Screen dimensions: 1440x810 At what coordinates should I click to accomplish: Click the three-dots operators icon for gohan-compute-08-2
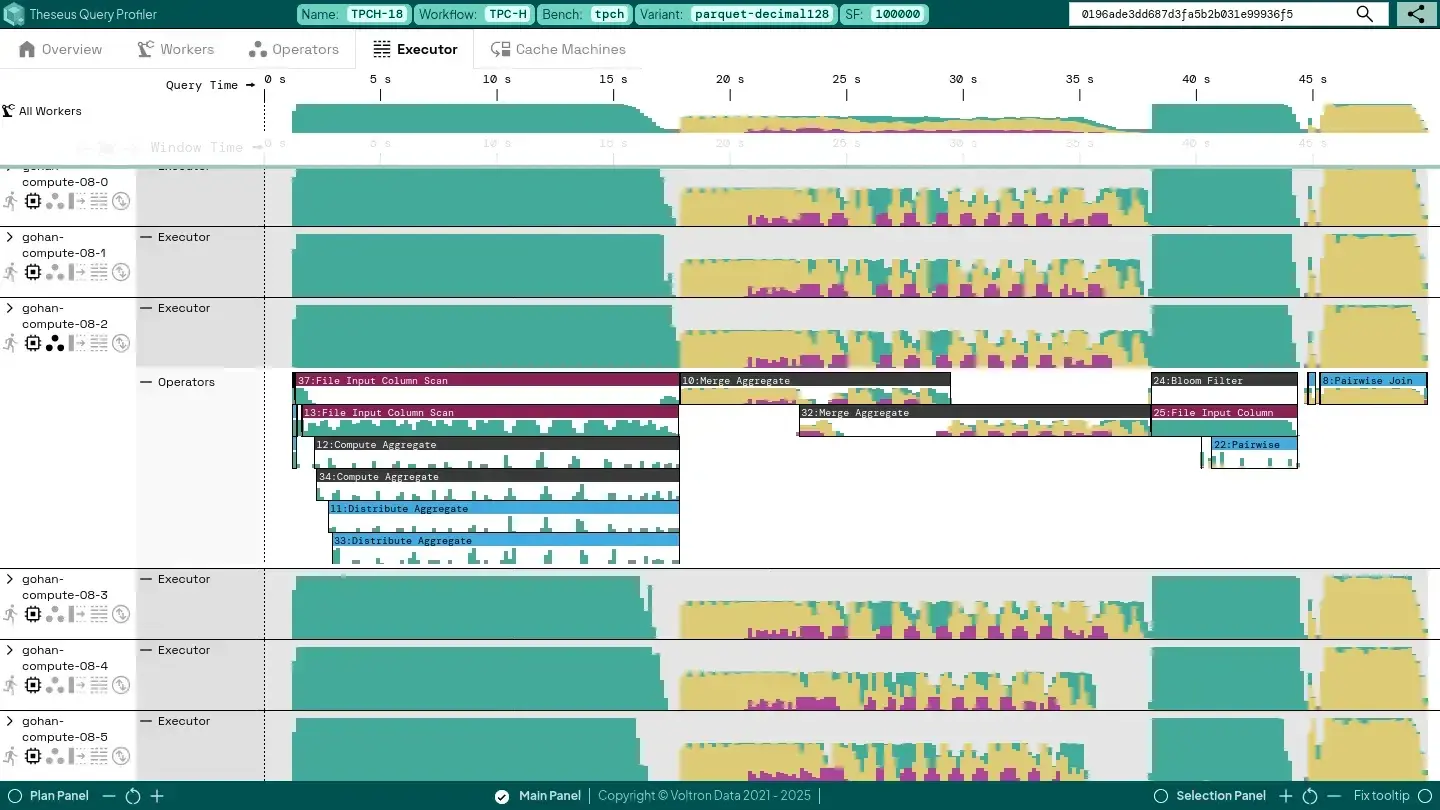[55, 343]
